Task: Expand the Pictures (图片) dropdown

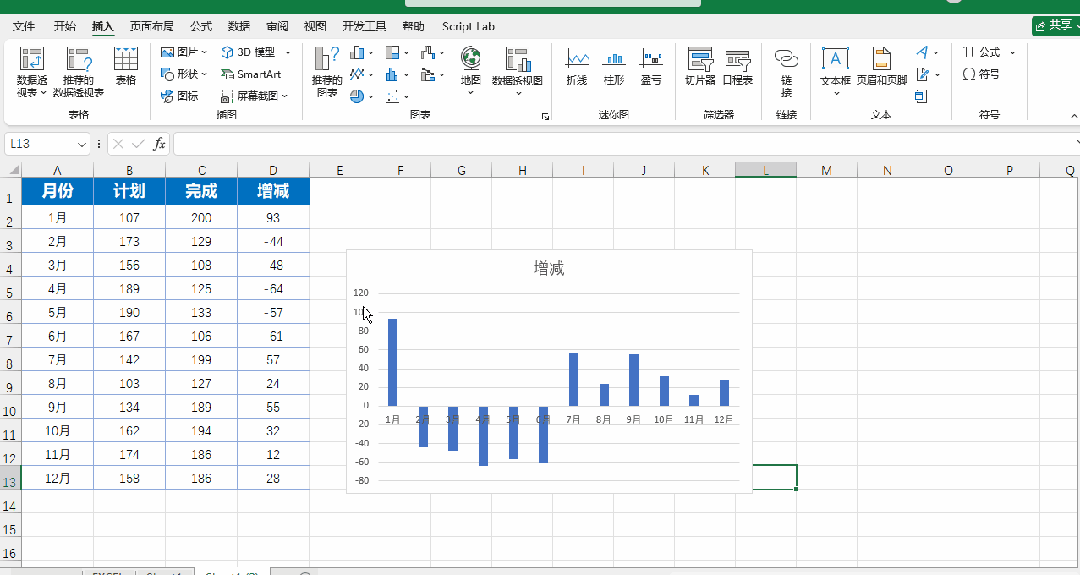Action: click(x=205, y=52)
